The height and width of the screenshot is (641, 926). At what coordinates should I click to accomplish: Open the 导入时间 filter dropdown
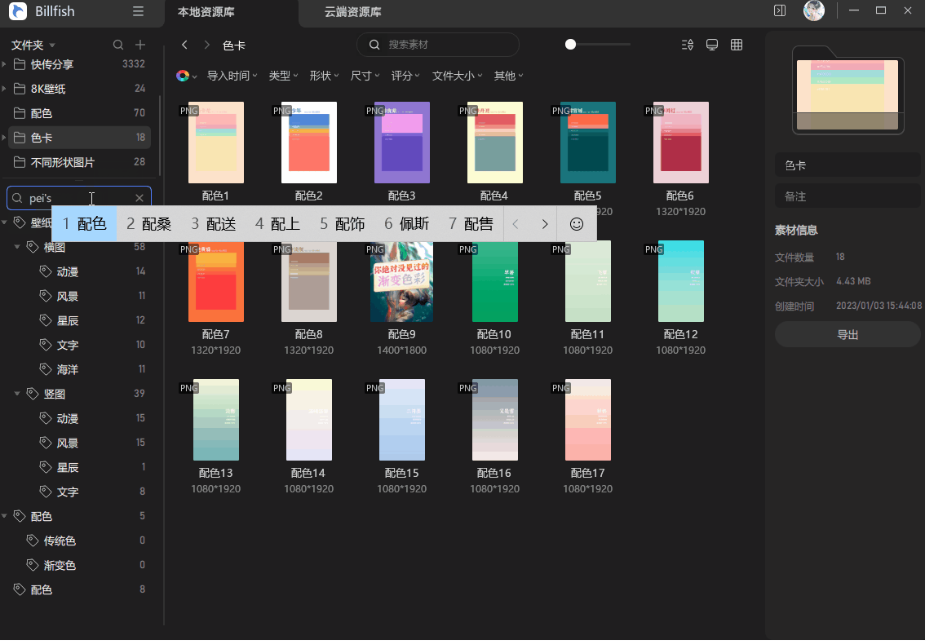(x=231, y=76)
